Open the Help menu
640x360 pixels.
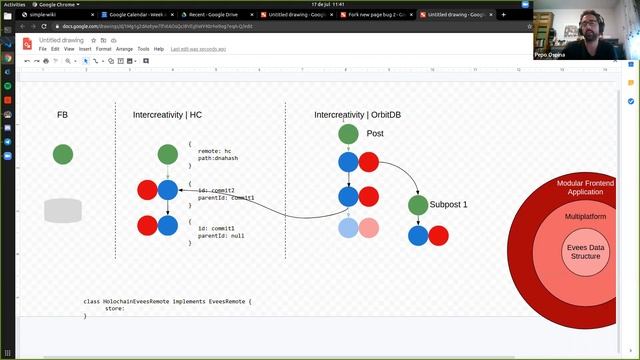159,49
